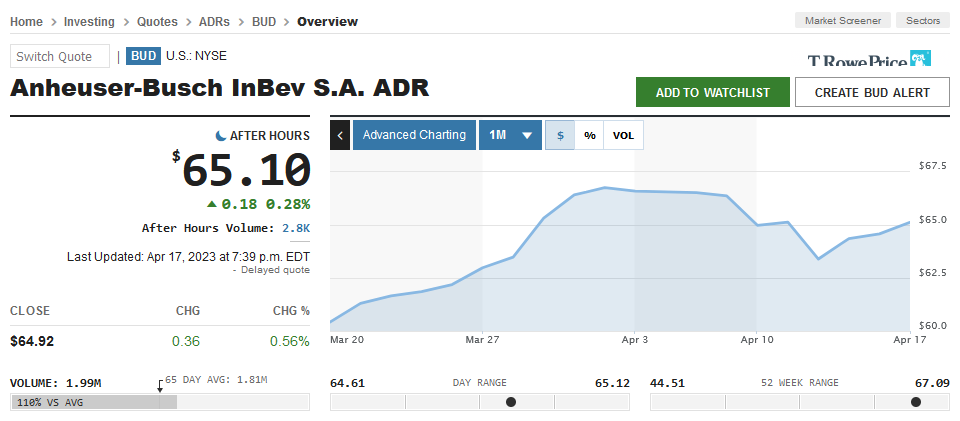Open the 1M time range dropdown
Screen dimensions: 960x421
coord(510,135)
